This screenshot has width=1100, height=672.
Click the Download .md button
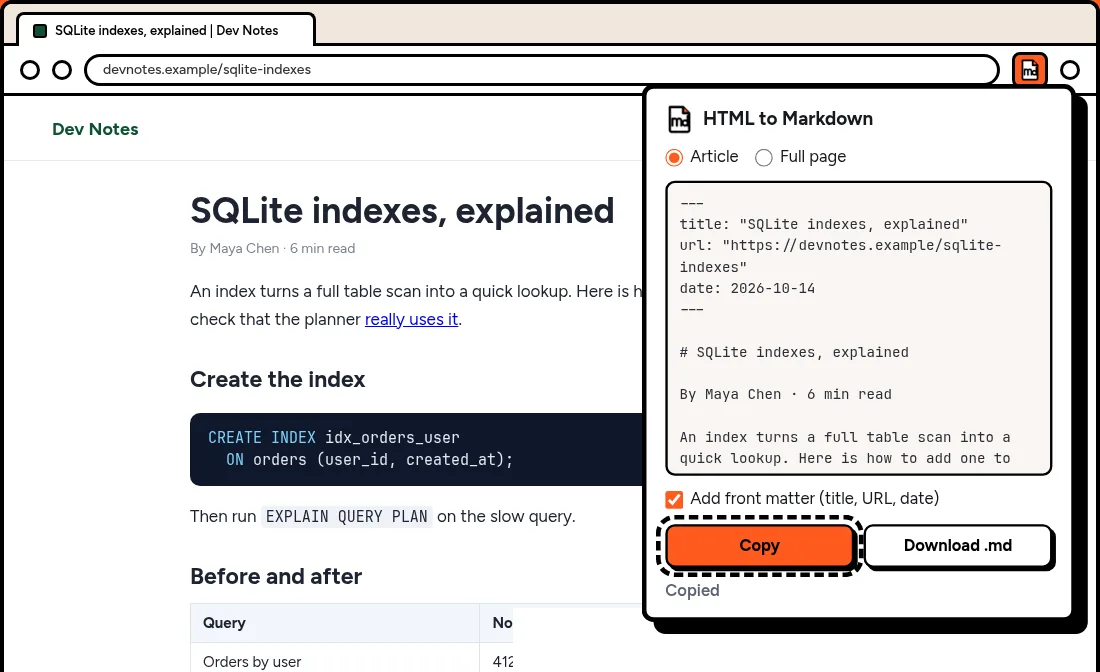tap(958, 546)
